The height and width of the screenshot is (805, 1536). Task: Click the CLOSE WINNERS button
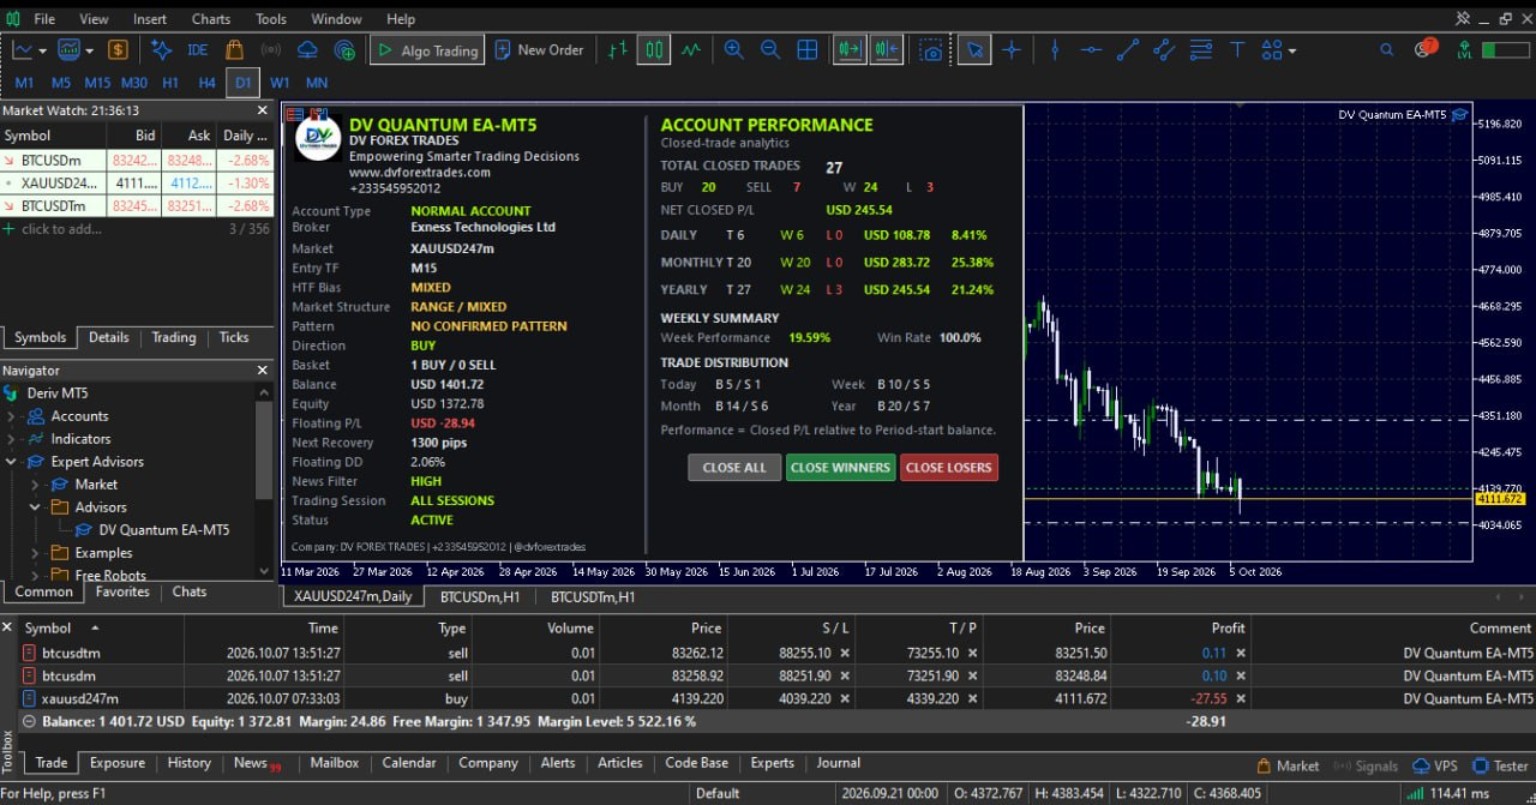[x=840, y=467]
